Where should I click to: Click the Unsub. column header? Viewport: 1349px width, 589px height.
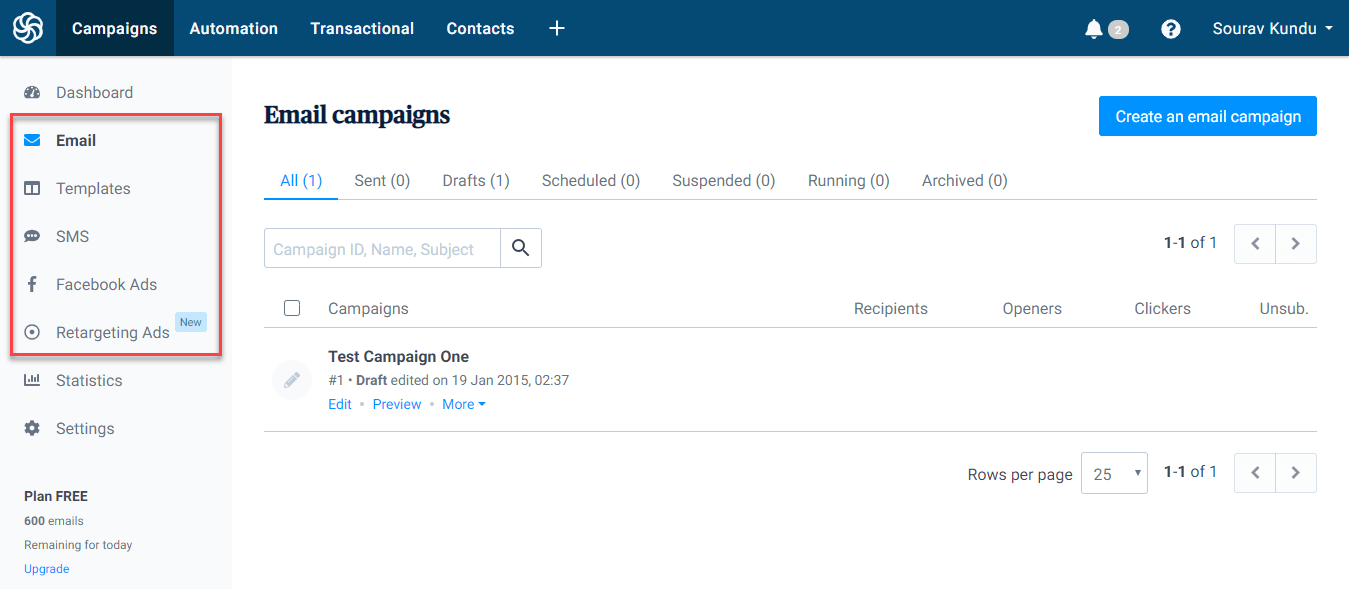(x=1284, y=309)
